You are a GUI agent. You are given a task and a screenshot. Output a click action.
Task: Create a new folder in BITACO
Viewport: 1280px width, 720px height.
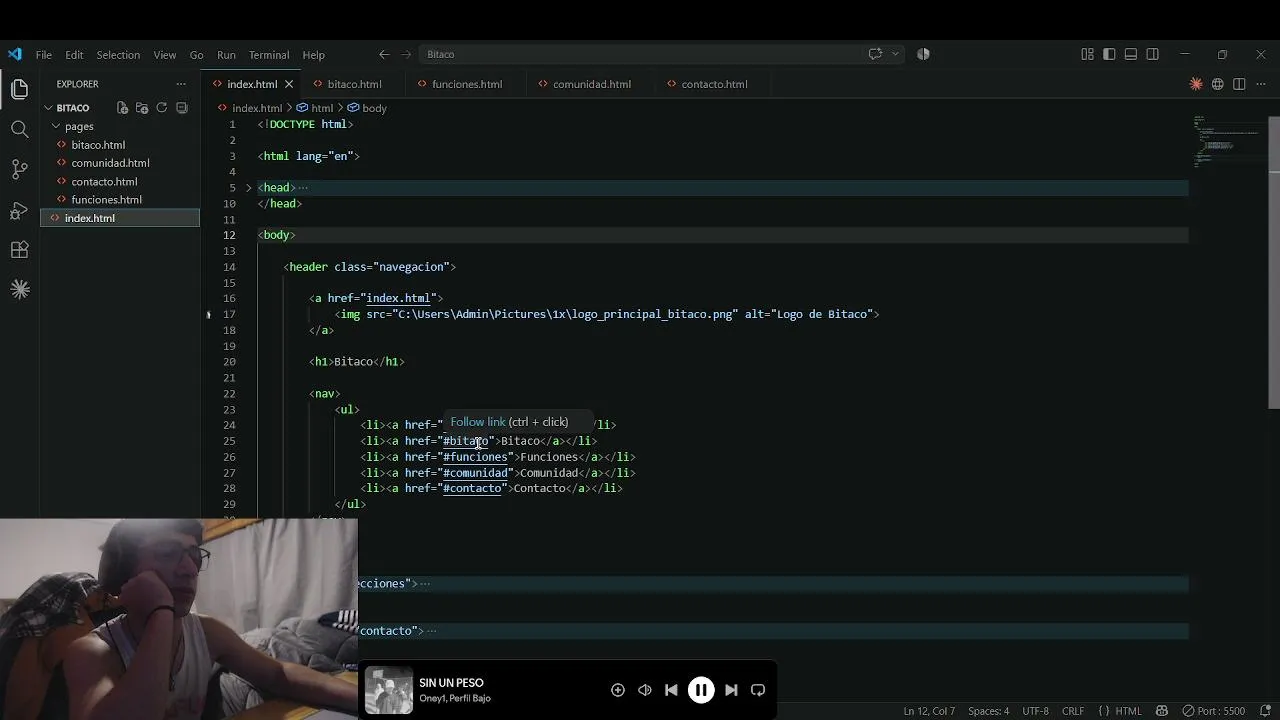coord(142,107)
